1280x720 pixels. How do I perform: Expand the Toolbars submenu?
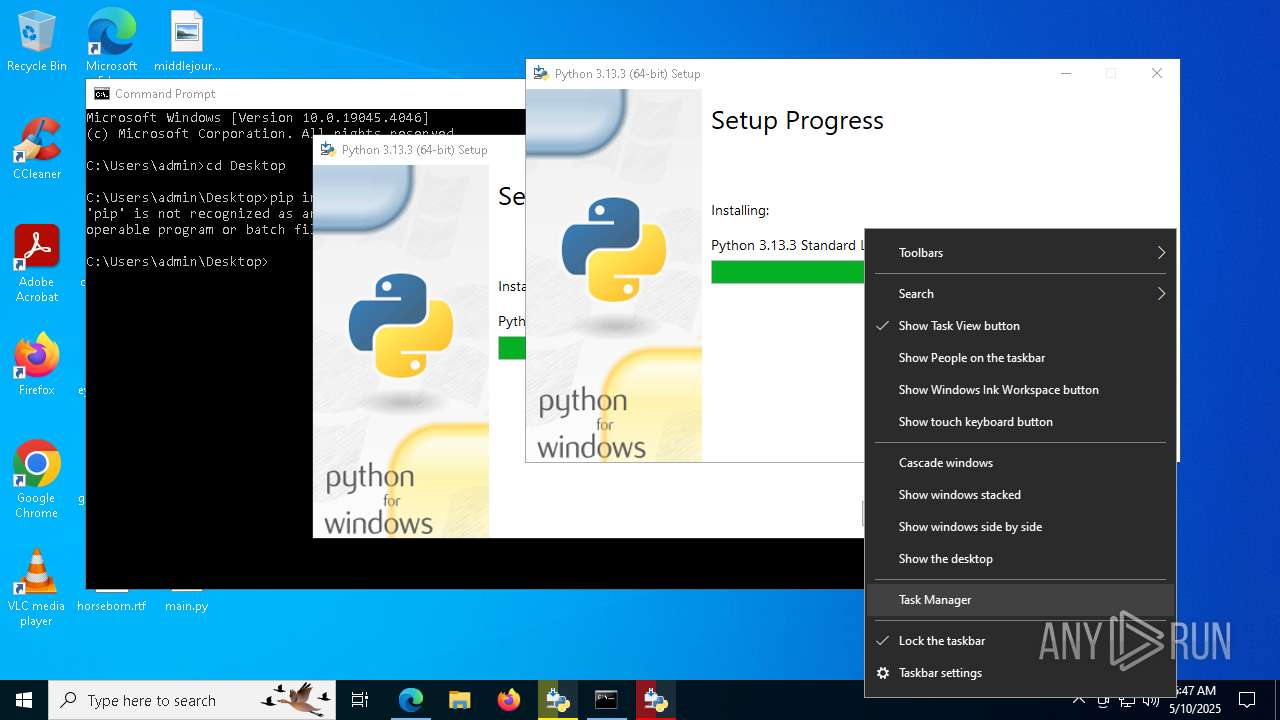(x=1020, y=253)
